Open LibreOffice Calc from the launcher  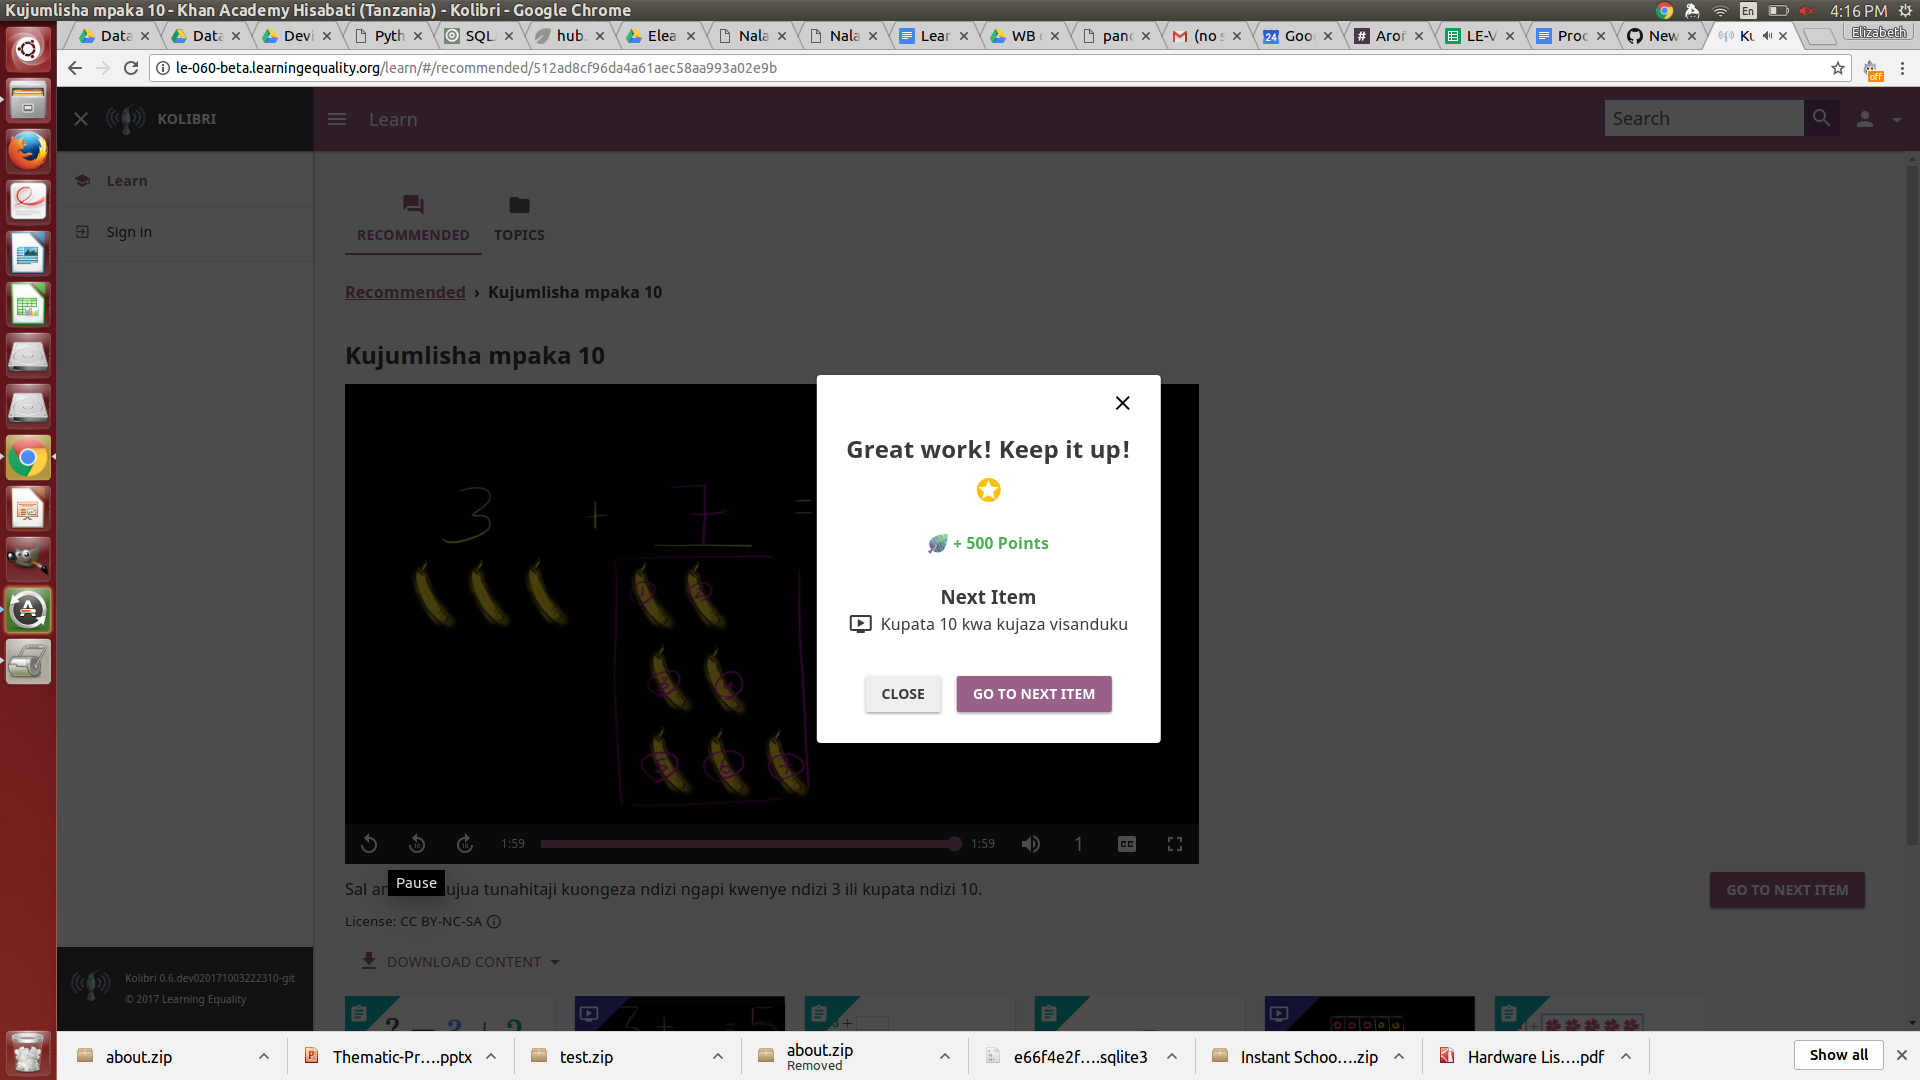coord(28,304)
